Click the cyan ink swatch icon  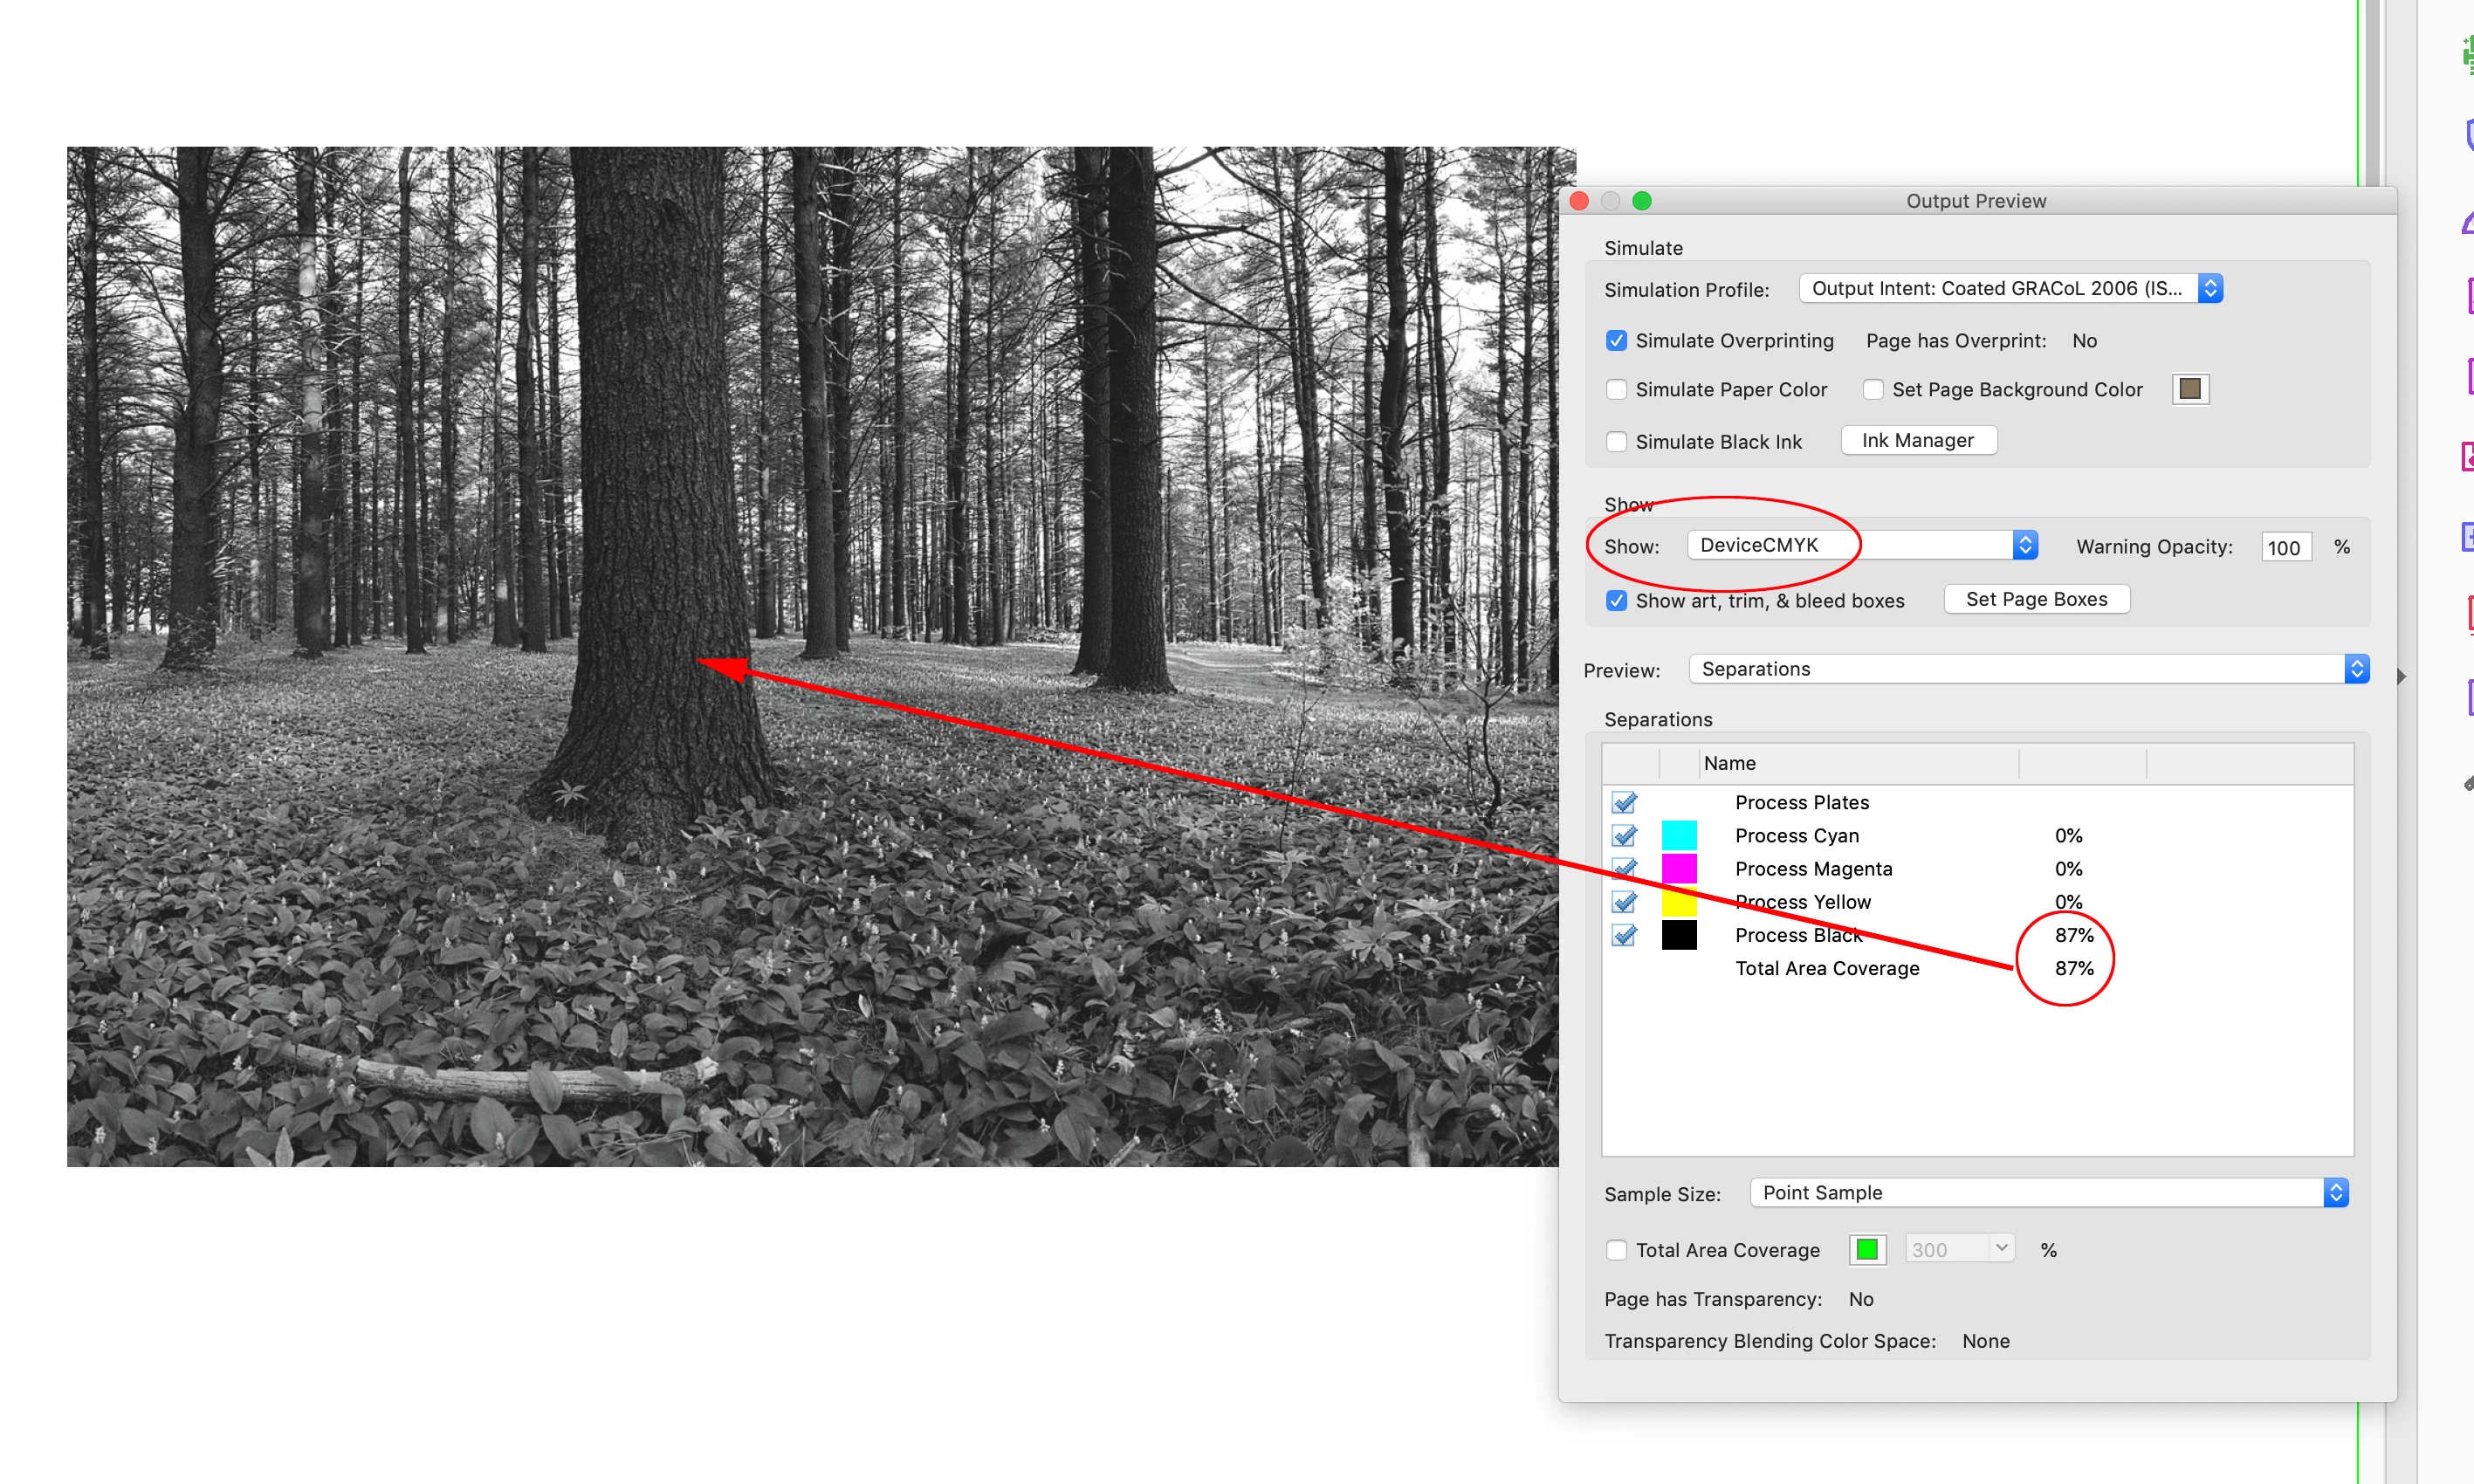pos(1678,835)
